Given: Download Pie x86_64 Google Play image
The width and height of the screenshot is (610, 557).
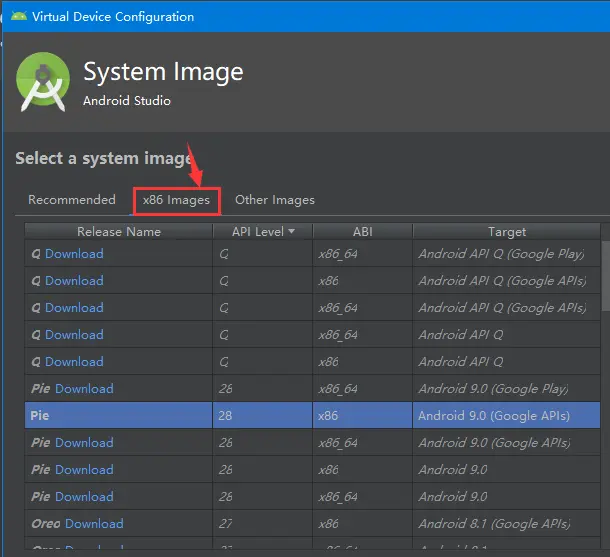Looking at the screenshot, I should pos(84,389).
